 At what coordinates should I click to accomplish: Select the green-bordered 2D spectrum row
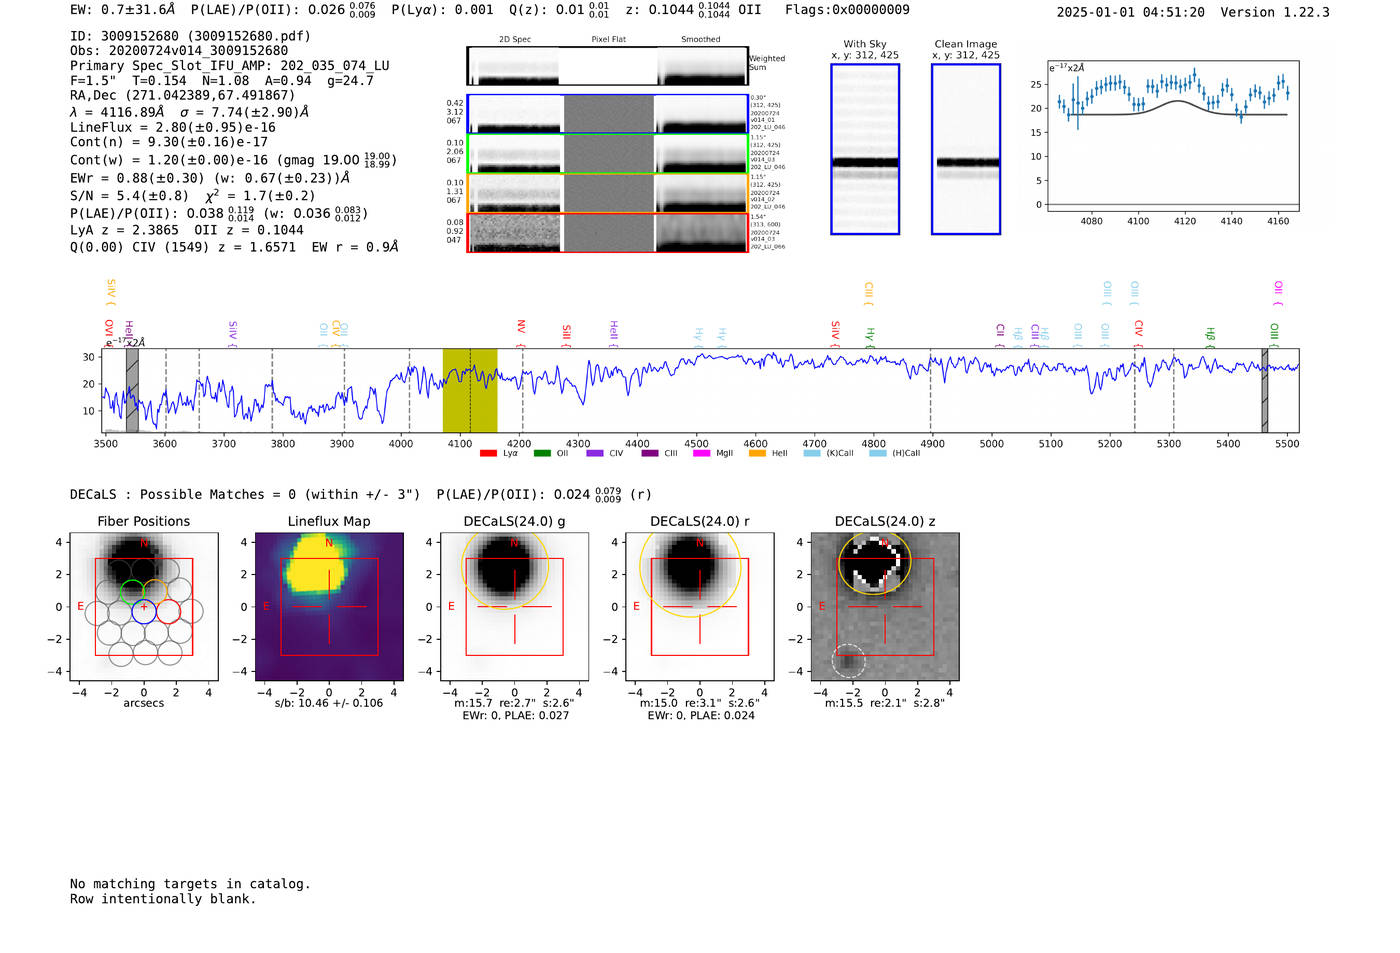pyautogui.click(x=608, y=154)
